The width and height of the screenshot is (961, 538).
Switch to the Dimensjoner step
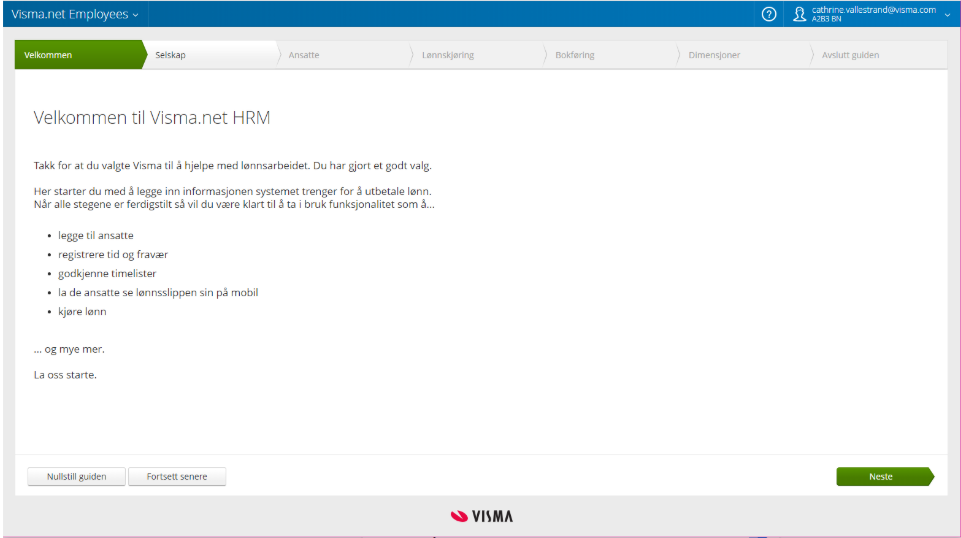[x=745, y=55]
